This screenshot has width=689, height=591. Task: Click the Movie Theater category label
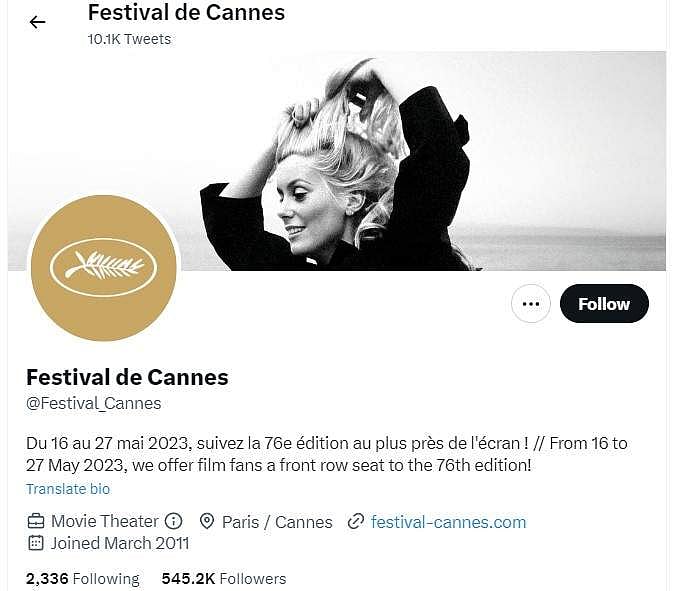(105, 521)
